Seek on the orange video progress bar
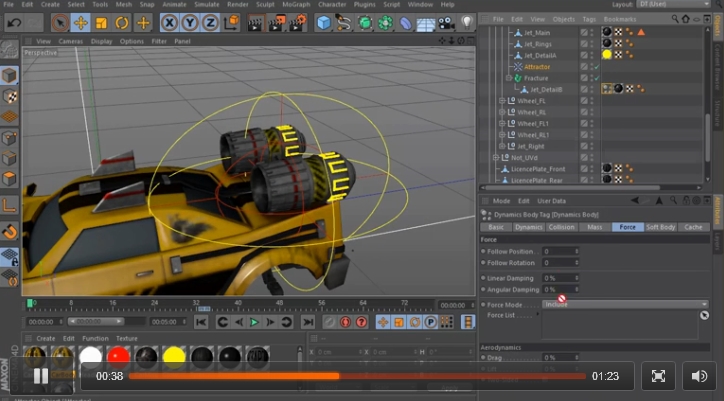The image size is (724, 401). (x=357, y=376)
